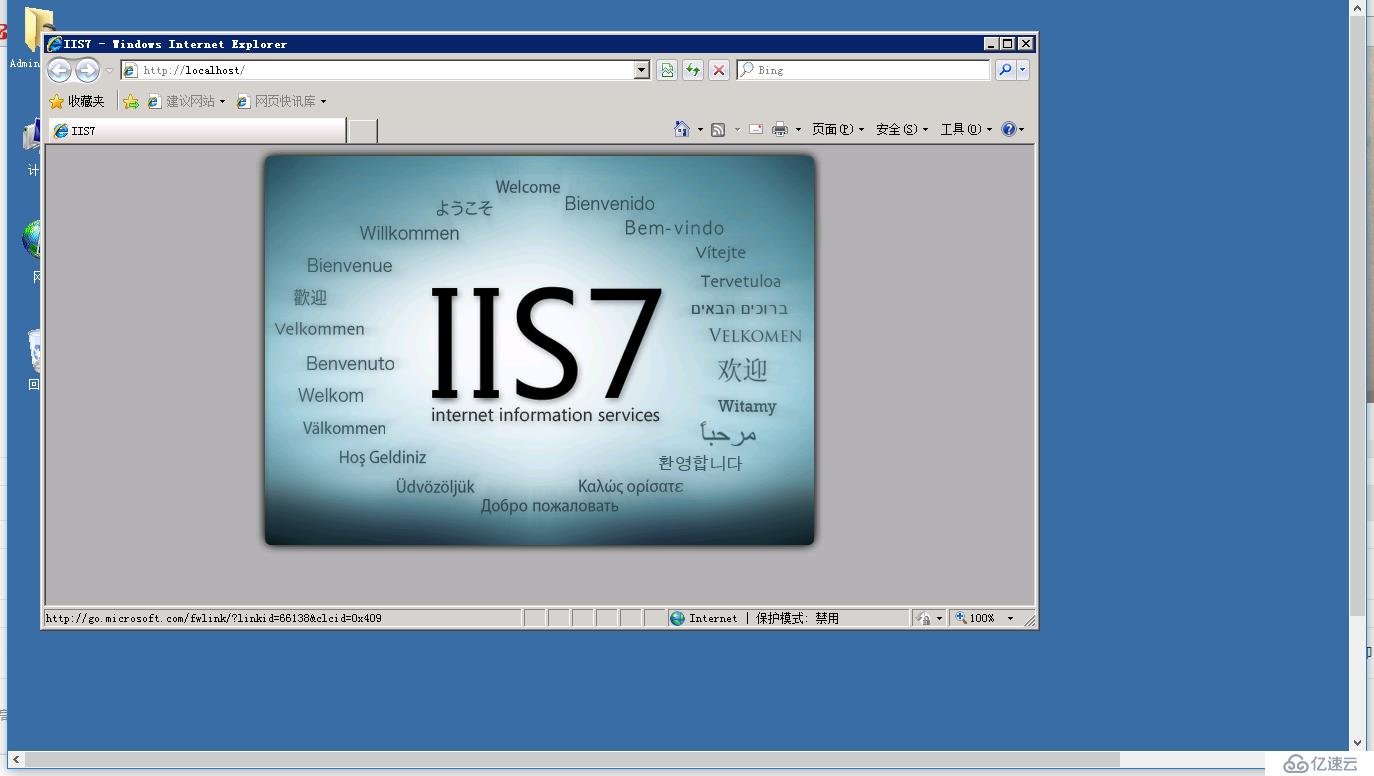Close the Internet Explorer window
Viewport: 1374px width, 776px height.
pyautogui.click(x=1025, y=44)
